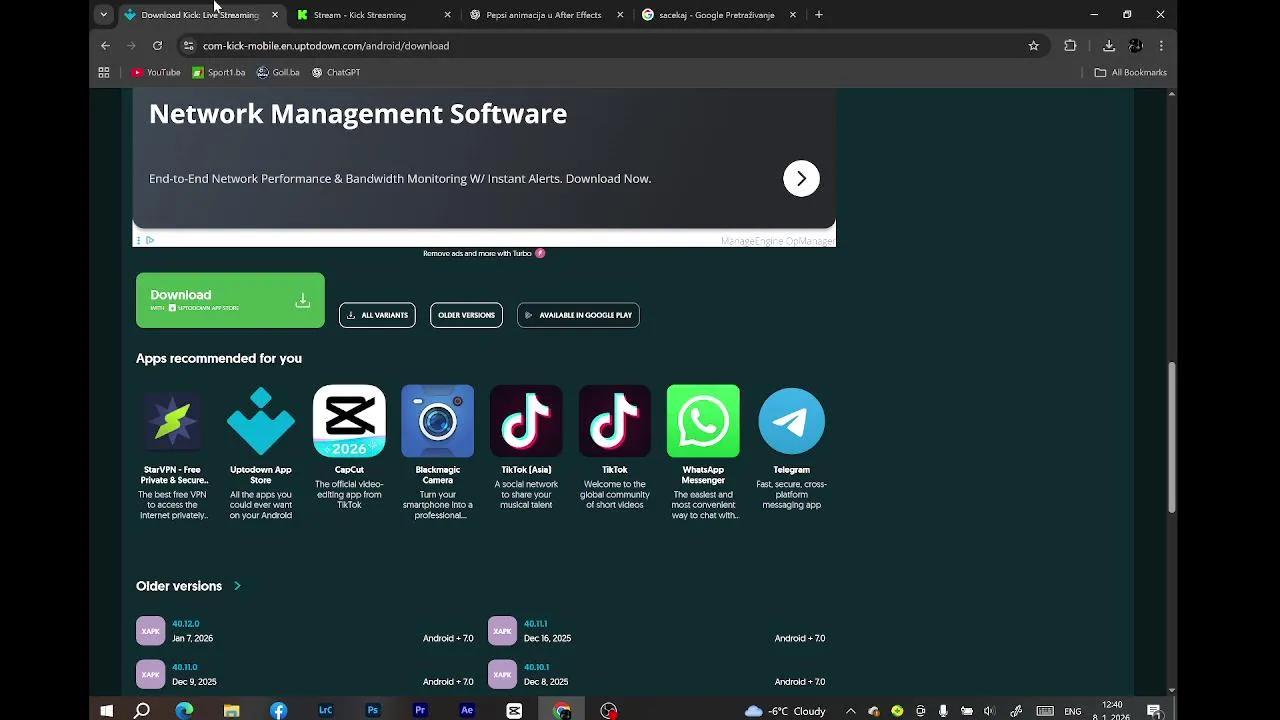Click the ad's round next arrow button
Screen dimensions: 1280x720
[x=801, y=178]
